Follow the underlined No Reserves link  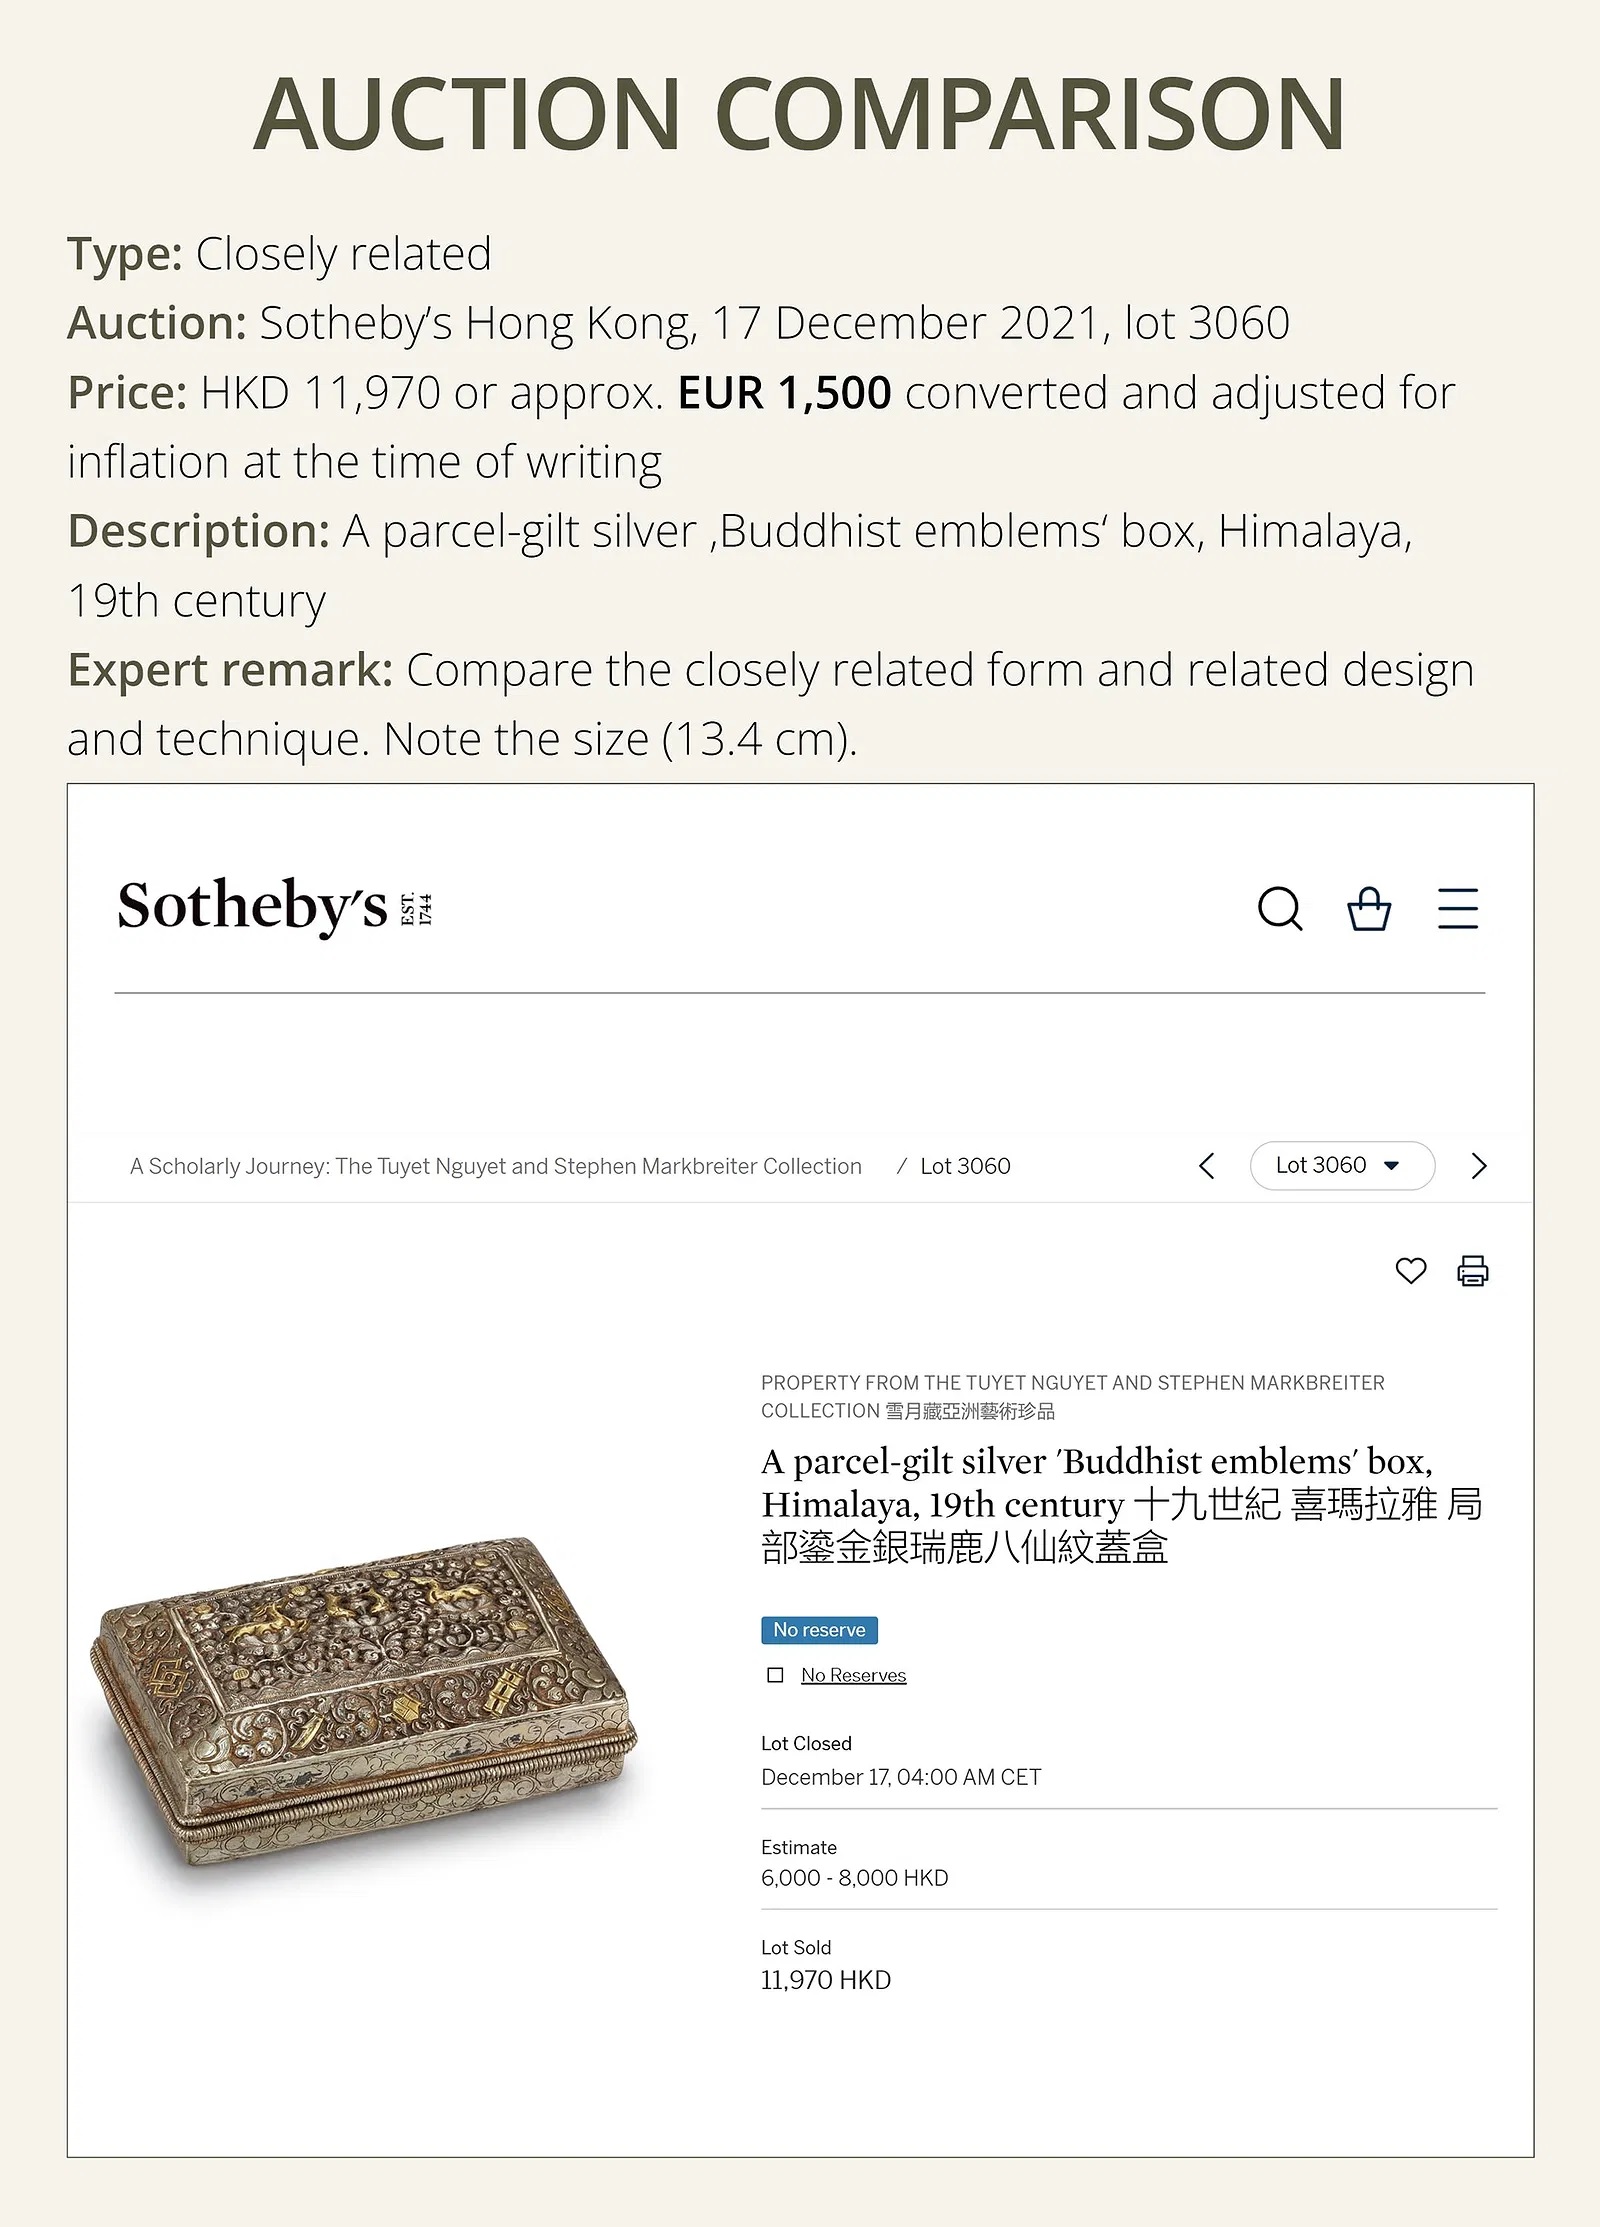(x=853, y=1675)
